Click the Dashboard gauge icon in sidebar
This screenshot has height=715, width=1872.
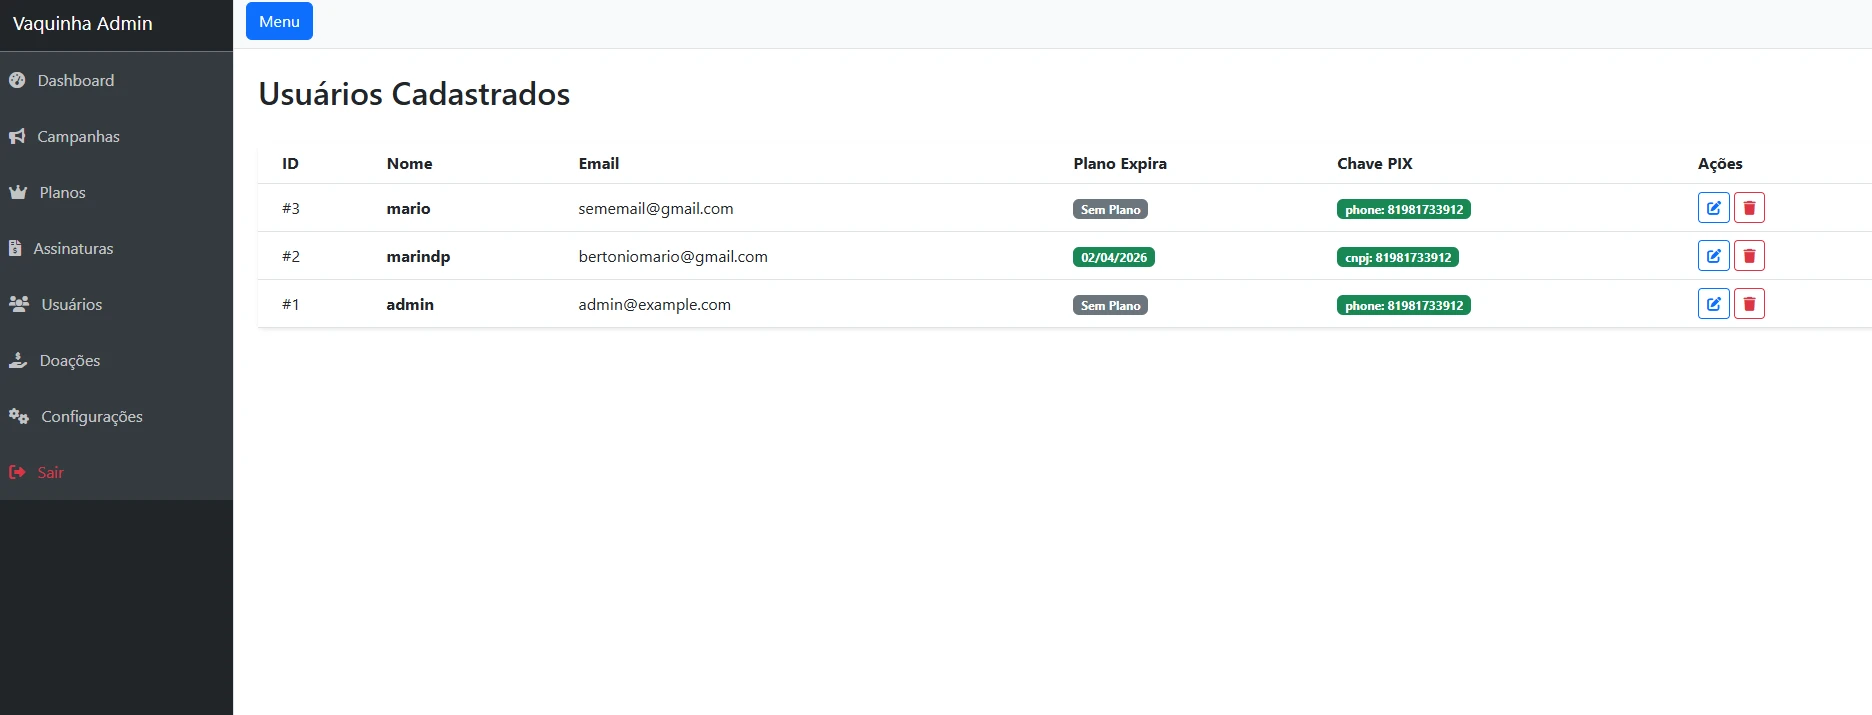[x=17, y=80]
